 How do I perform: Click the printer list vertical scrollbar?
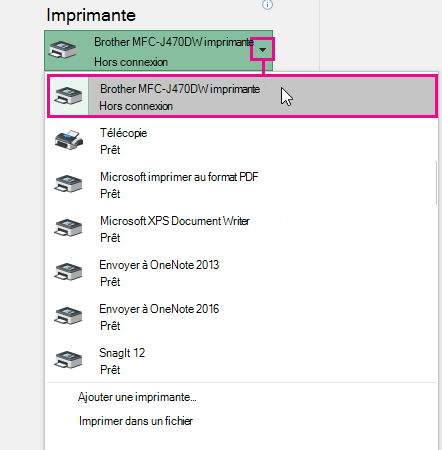tap(436, 183)
